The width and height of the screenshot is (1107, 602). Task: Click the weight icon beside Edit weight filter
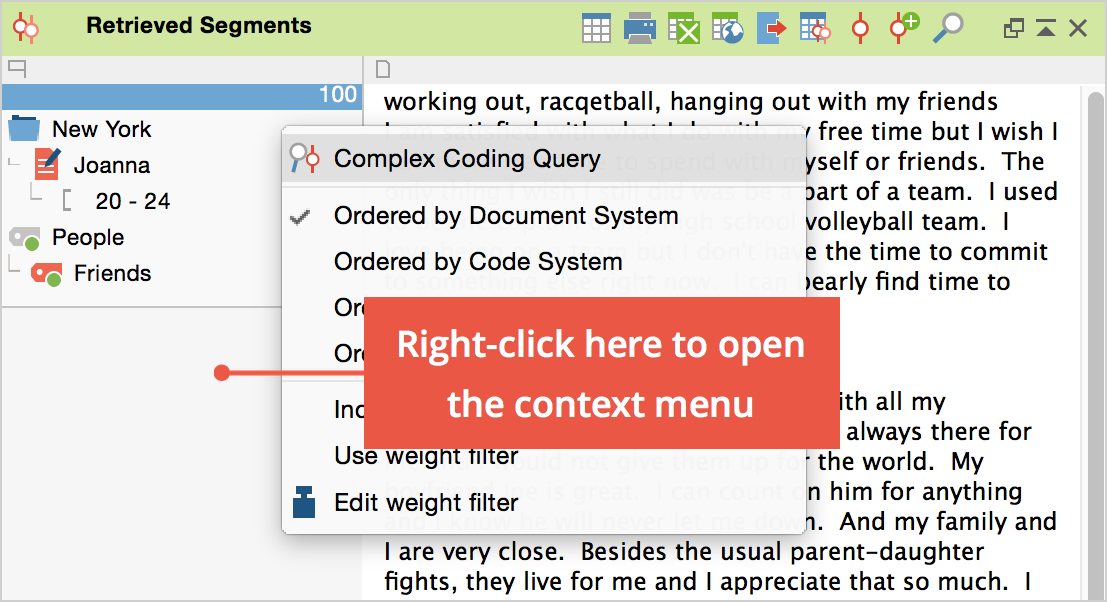pyautogui.click(x=304, y=502)
